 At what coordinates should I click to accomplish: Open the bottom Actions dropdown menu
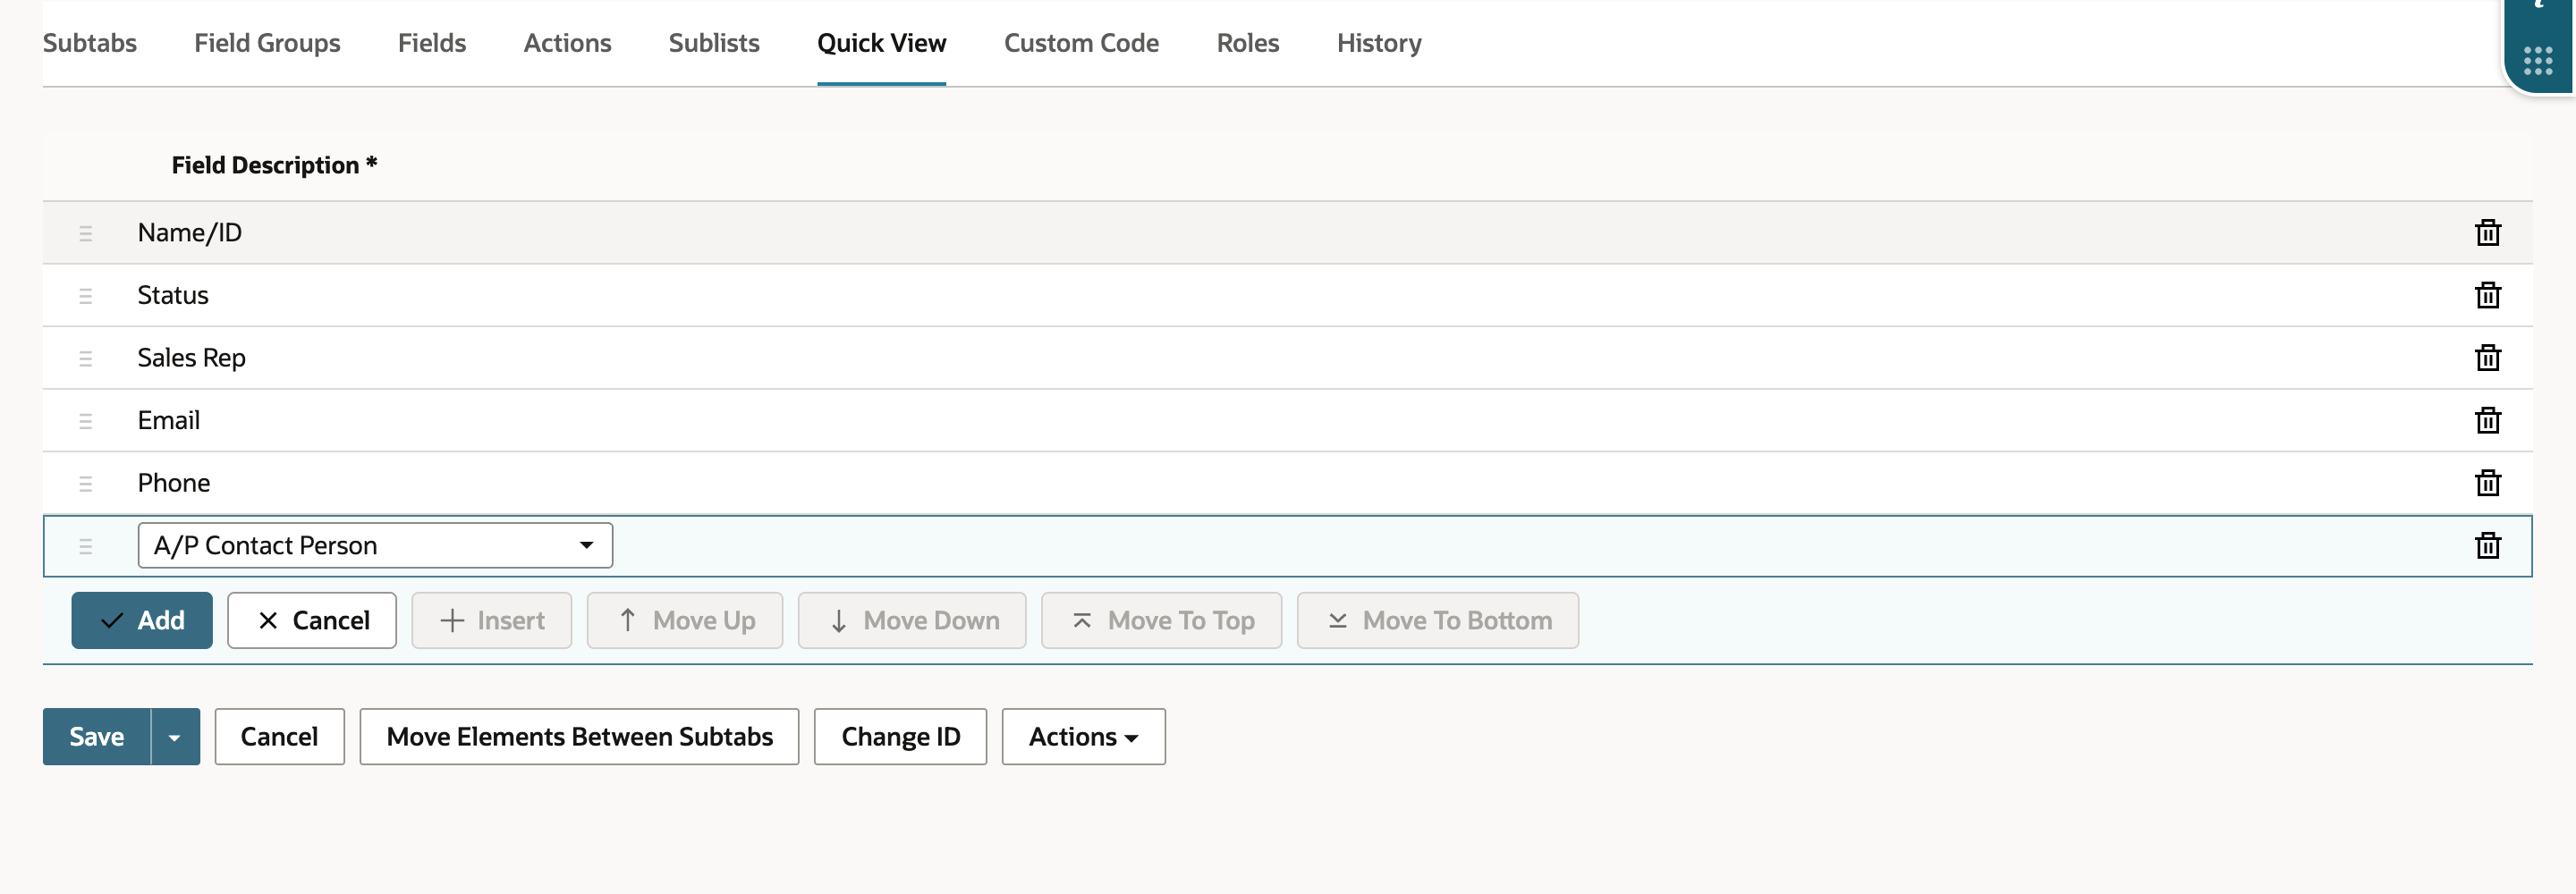click(1083, 737)
